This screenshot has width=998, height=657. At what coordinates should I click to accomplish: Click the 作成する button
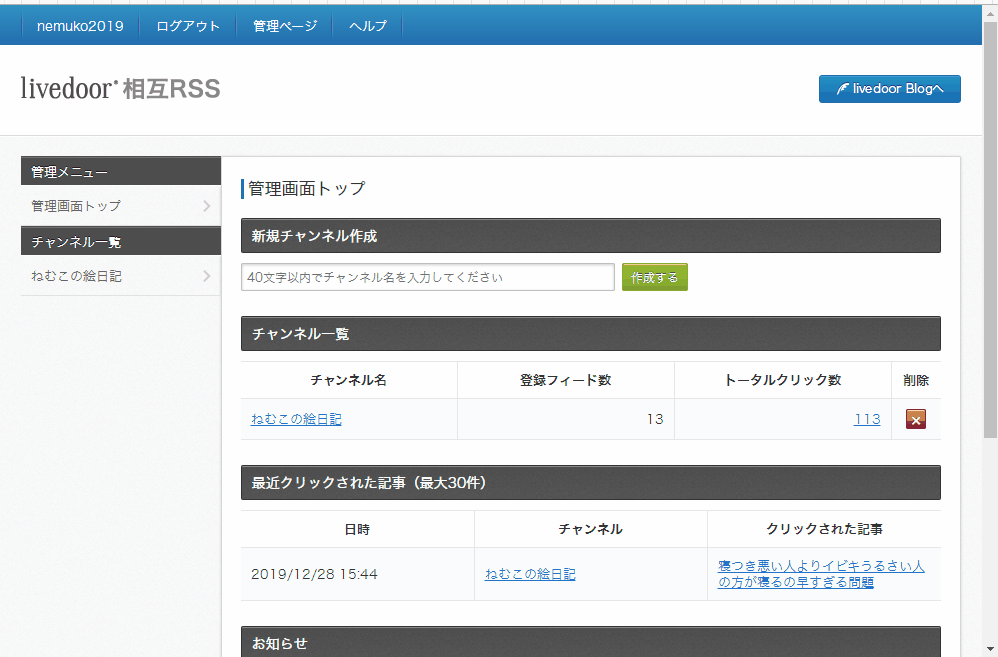point(654,277)
